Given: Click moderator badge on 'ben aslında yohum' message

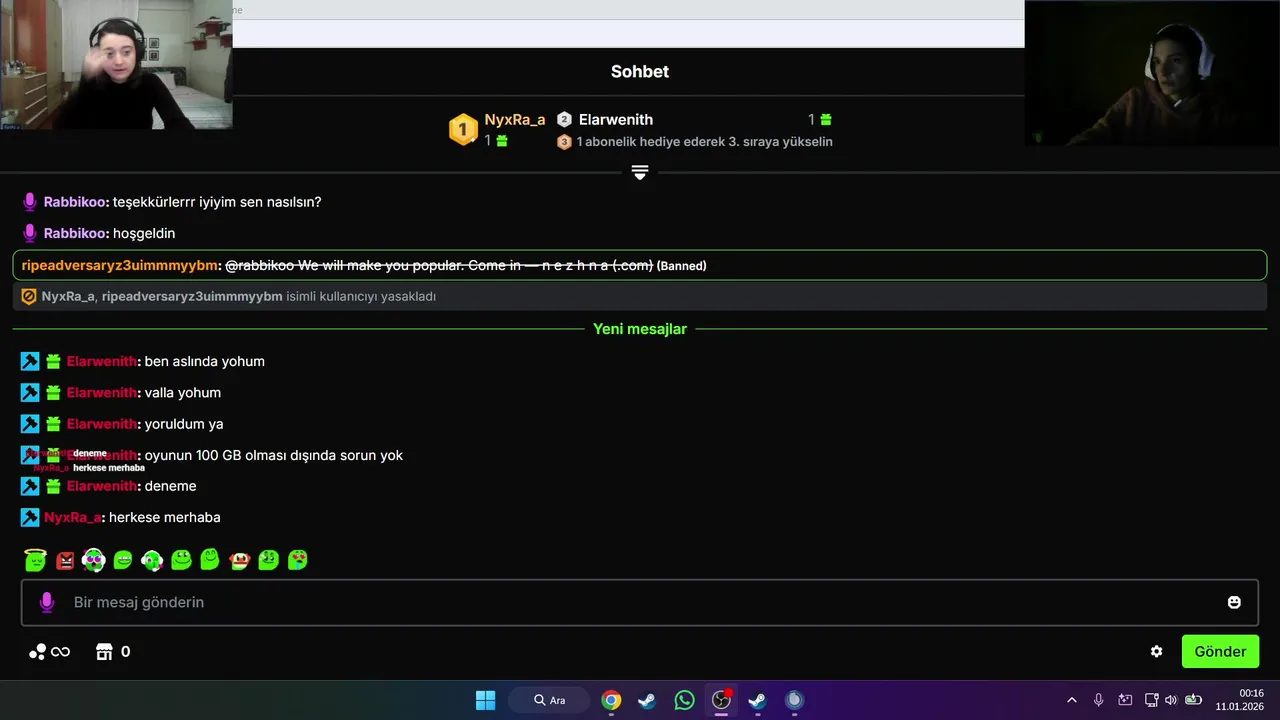Looking at the screenshot, I should (30, 361).
